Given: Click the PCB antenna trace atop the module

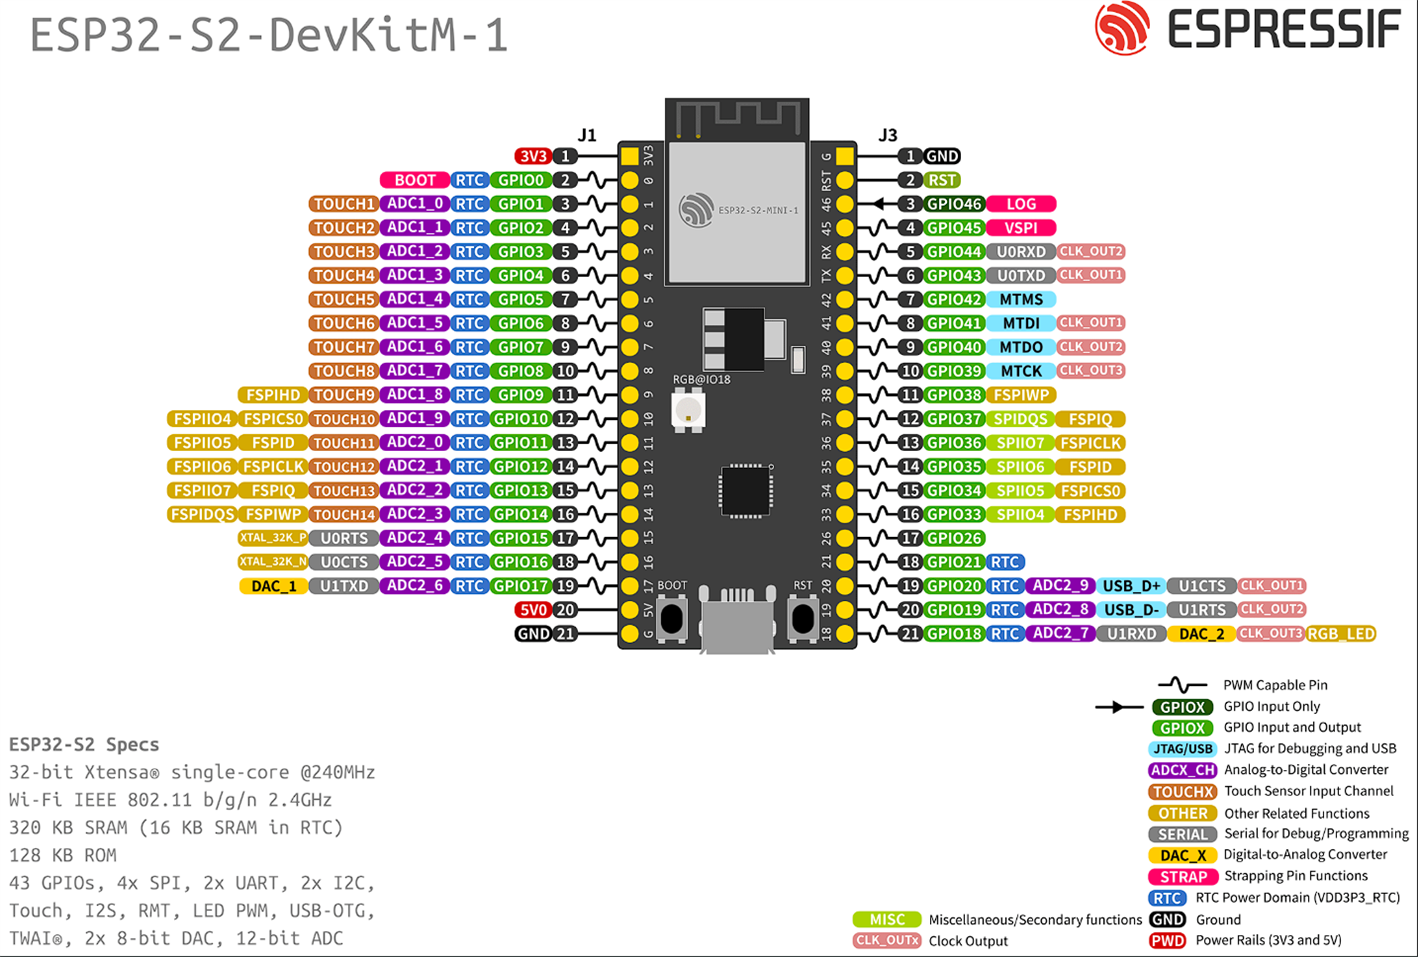Looking at the screenshot, I should (x=737, y=119).
